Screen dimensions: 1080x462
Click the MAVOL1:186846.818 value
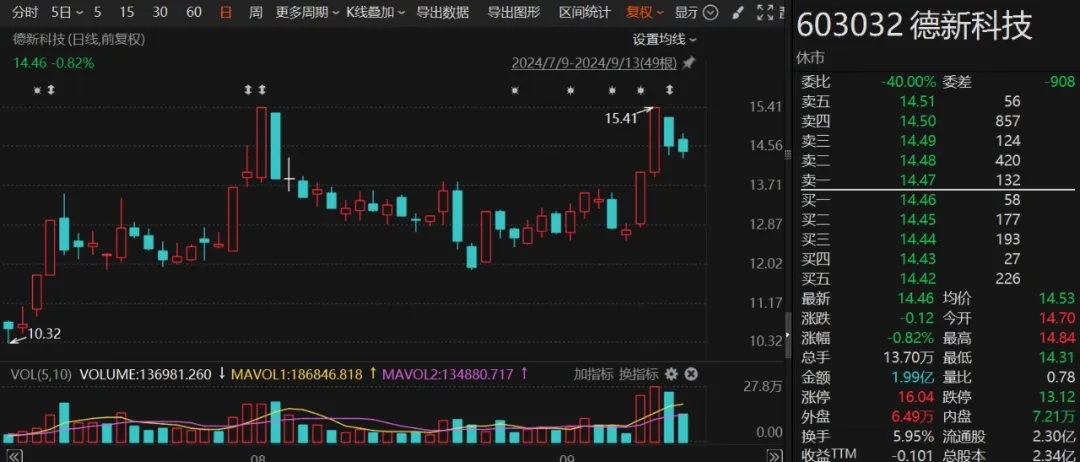(297, 374)
